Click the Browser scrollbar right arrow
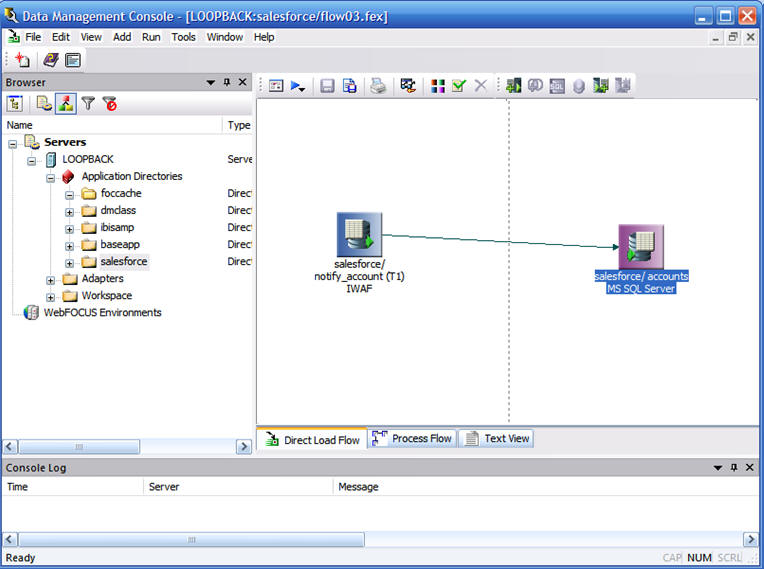Image resolution: width=764 pixels, height=569 pixels. [244, 446]
